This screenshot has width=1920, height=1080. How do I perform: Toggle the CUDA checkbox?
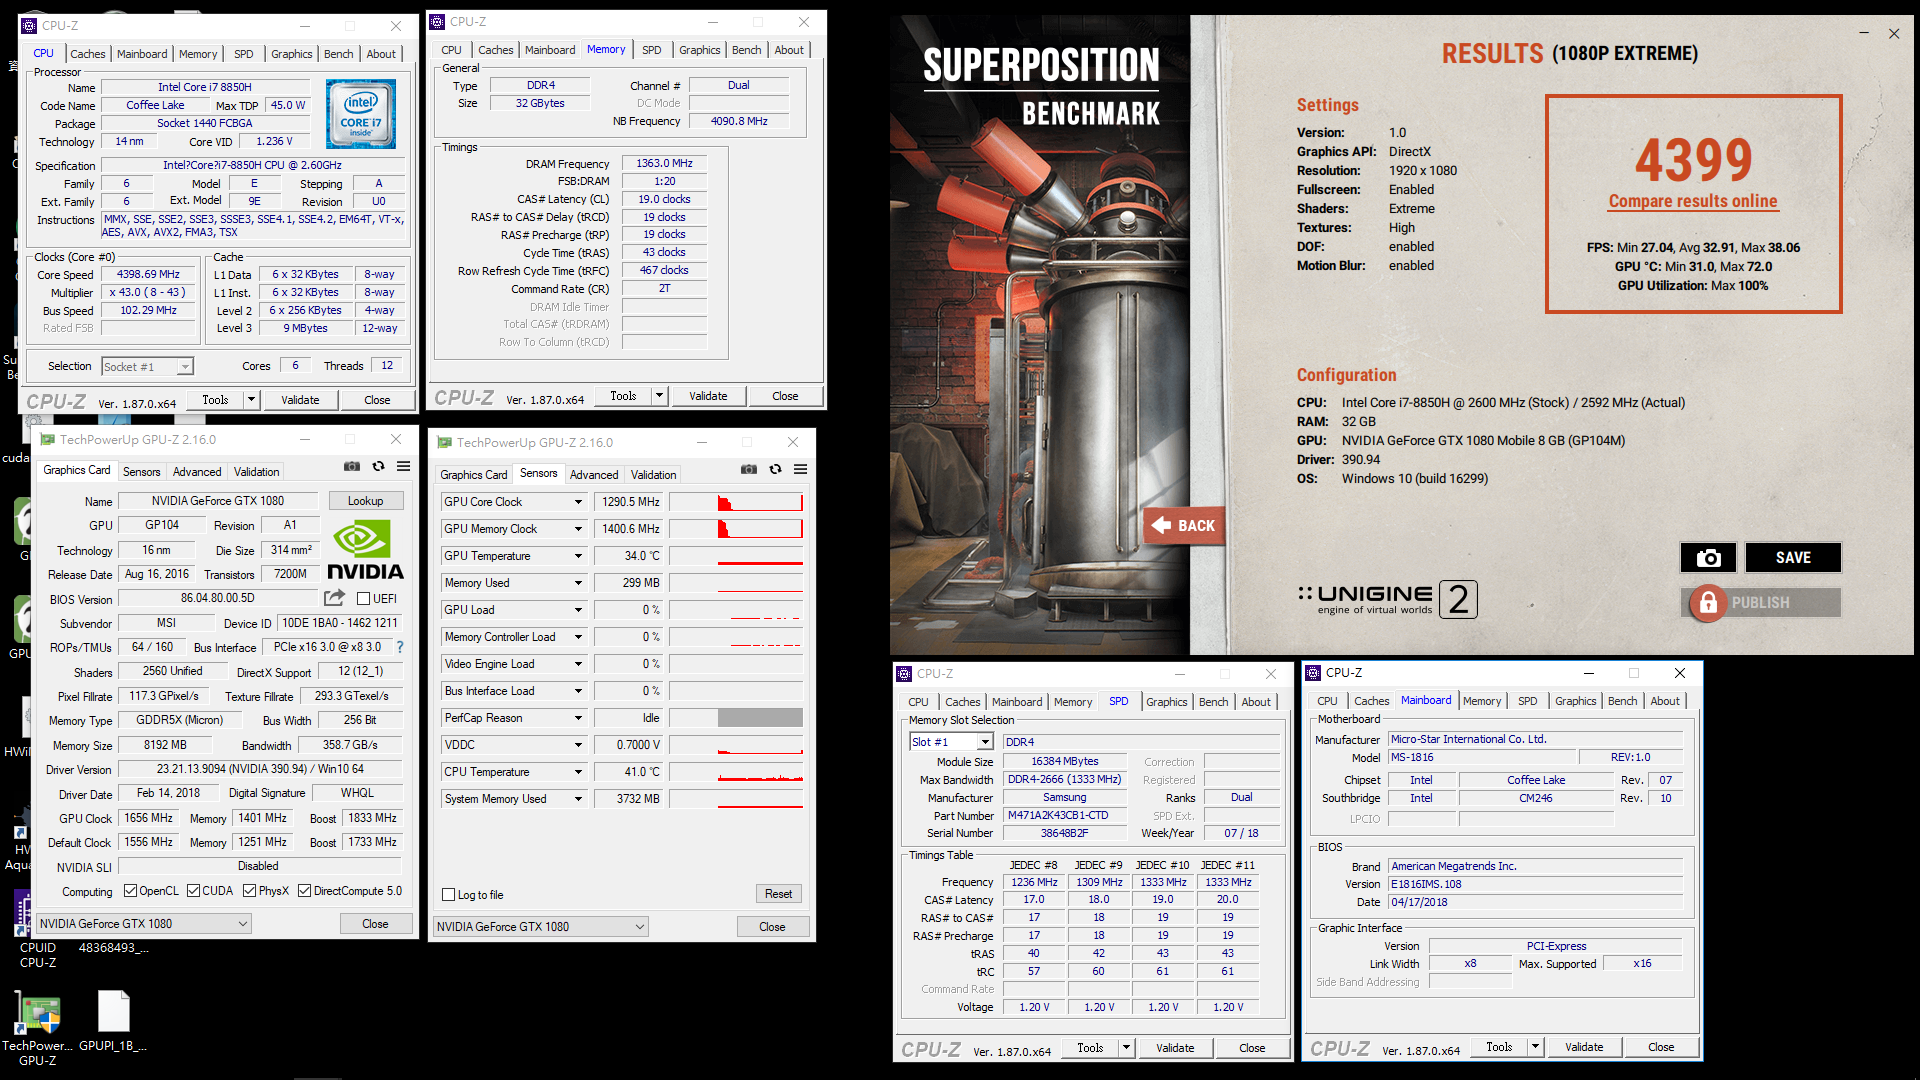193,891
